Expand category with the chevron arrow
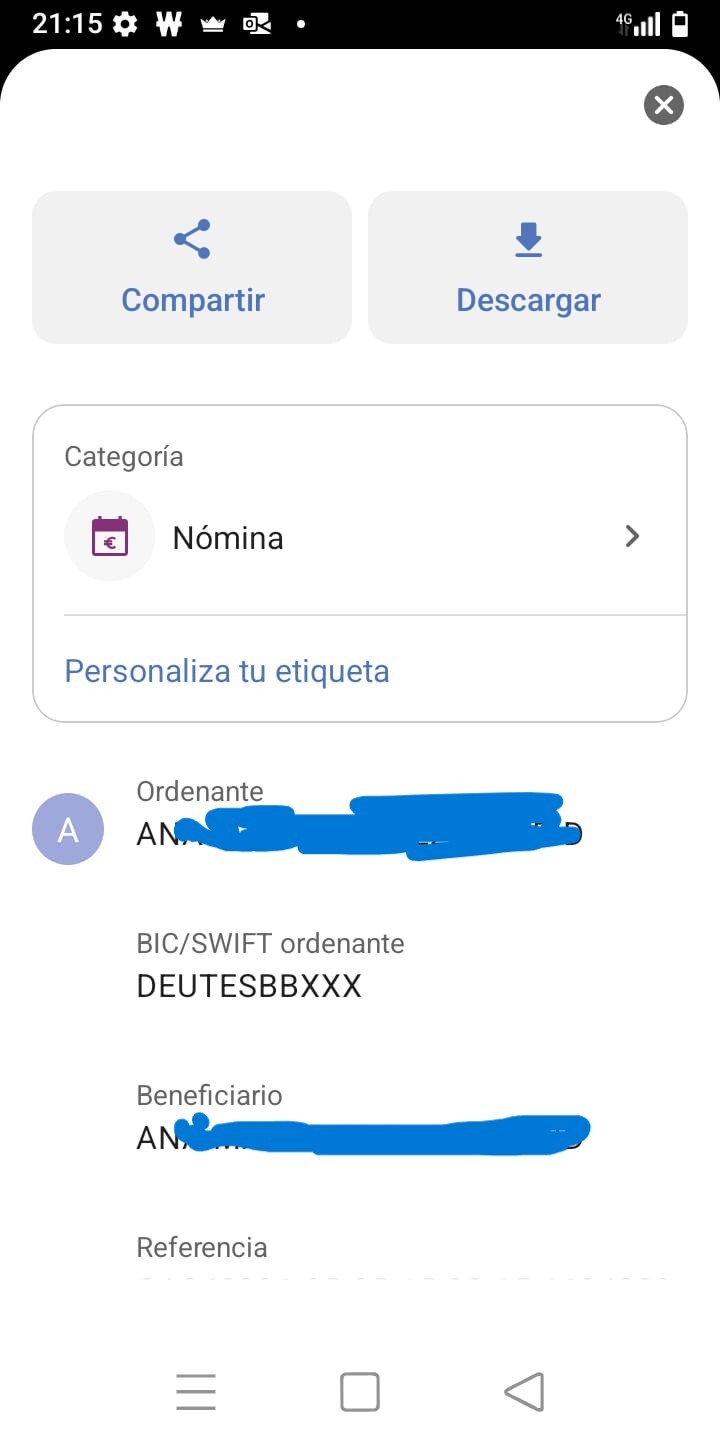The width and height of the screenshot is (720, 1440). coord(632,537)
